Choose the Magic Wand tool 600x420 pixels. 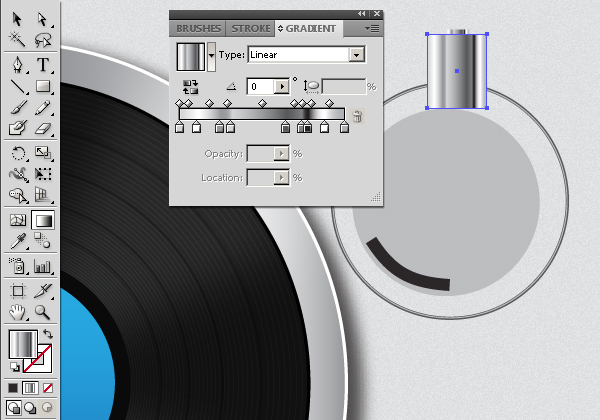tap(17, 39)
